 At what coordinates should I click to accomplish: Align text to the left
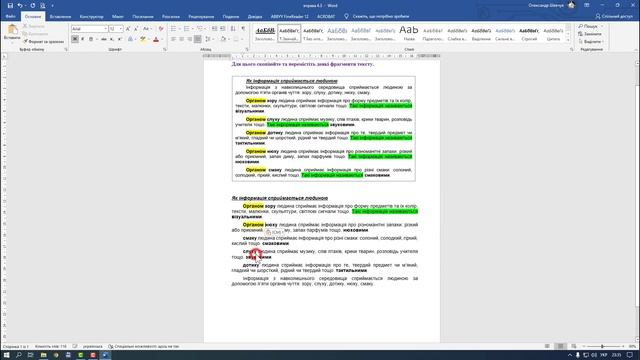pyautogui.click(x=173, y=39)
